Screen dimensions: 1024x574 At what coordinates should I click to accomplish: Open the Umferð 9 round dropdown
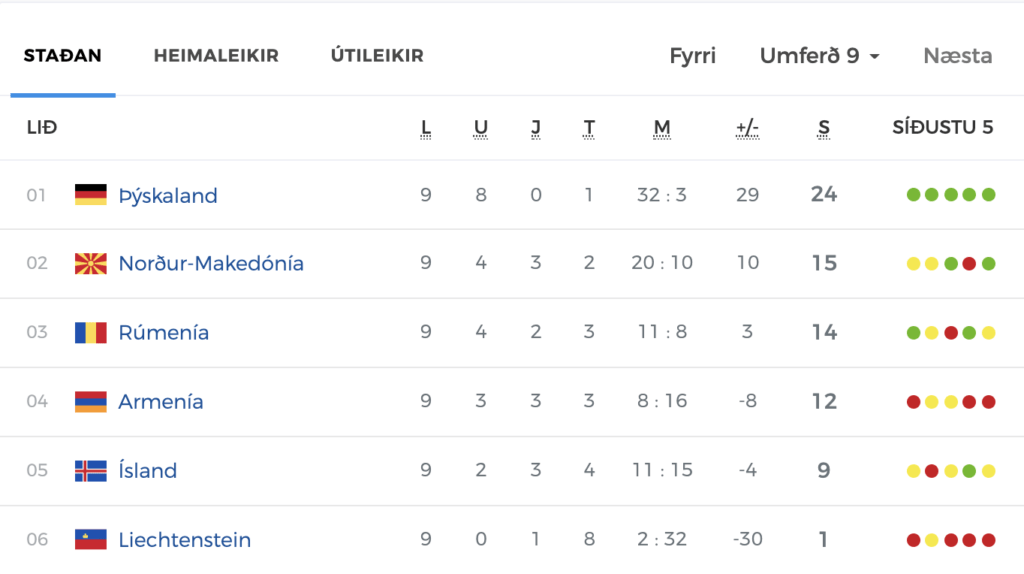[819, 56]
